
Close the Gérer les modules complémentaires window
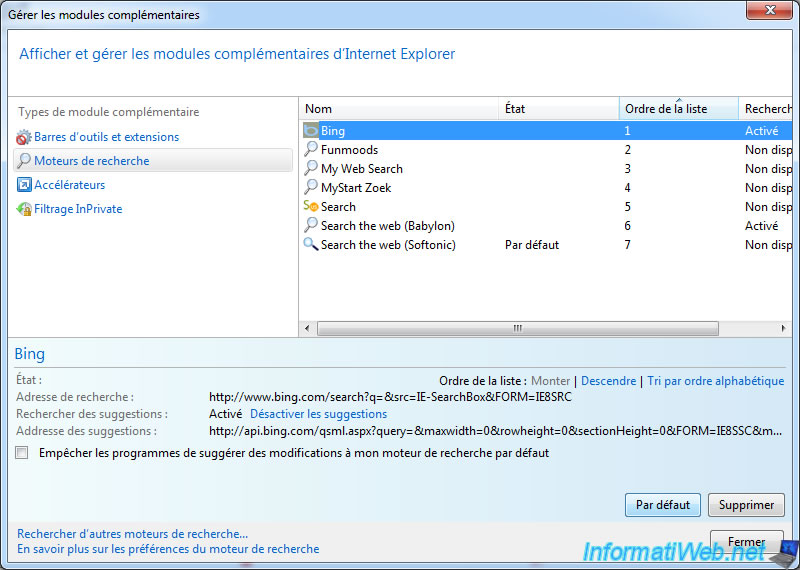pyautogui.click(x=769, y=10)
